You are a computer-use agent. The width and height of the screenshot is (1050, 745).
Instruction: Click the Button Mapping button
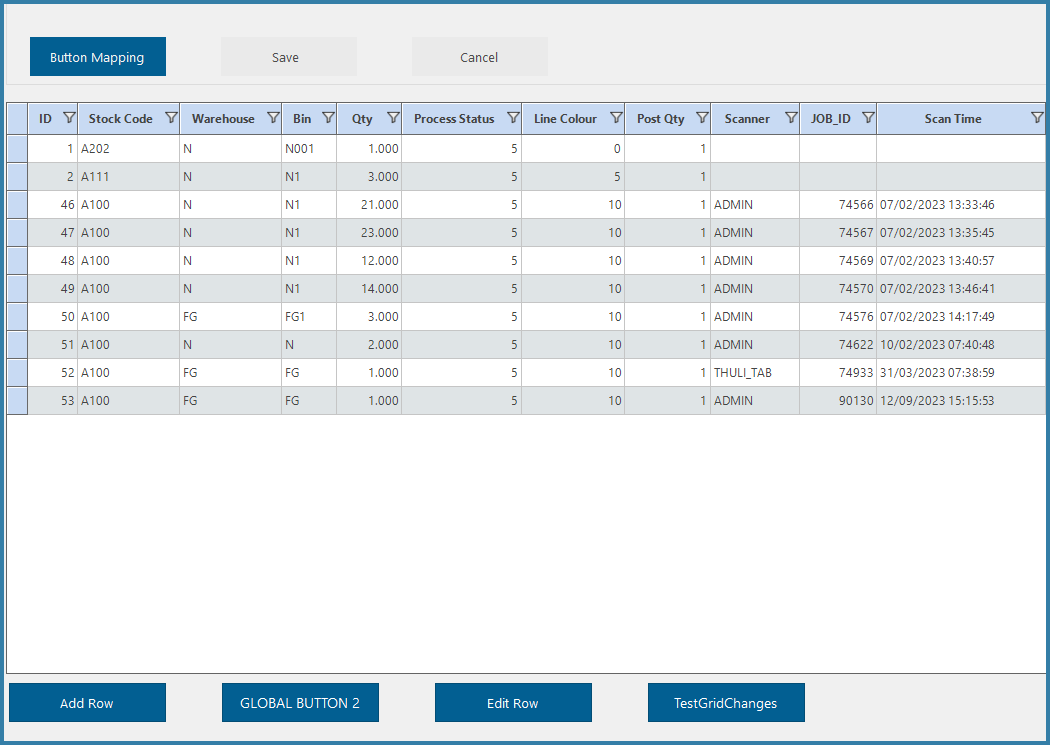tap(98, 57)
